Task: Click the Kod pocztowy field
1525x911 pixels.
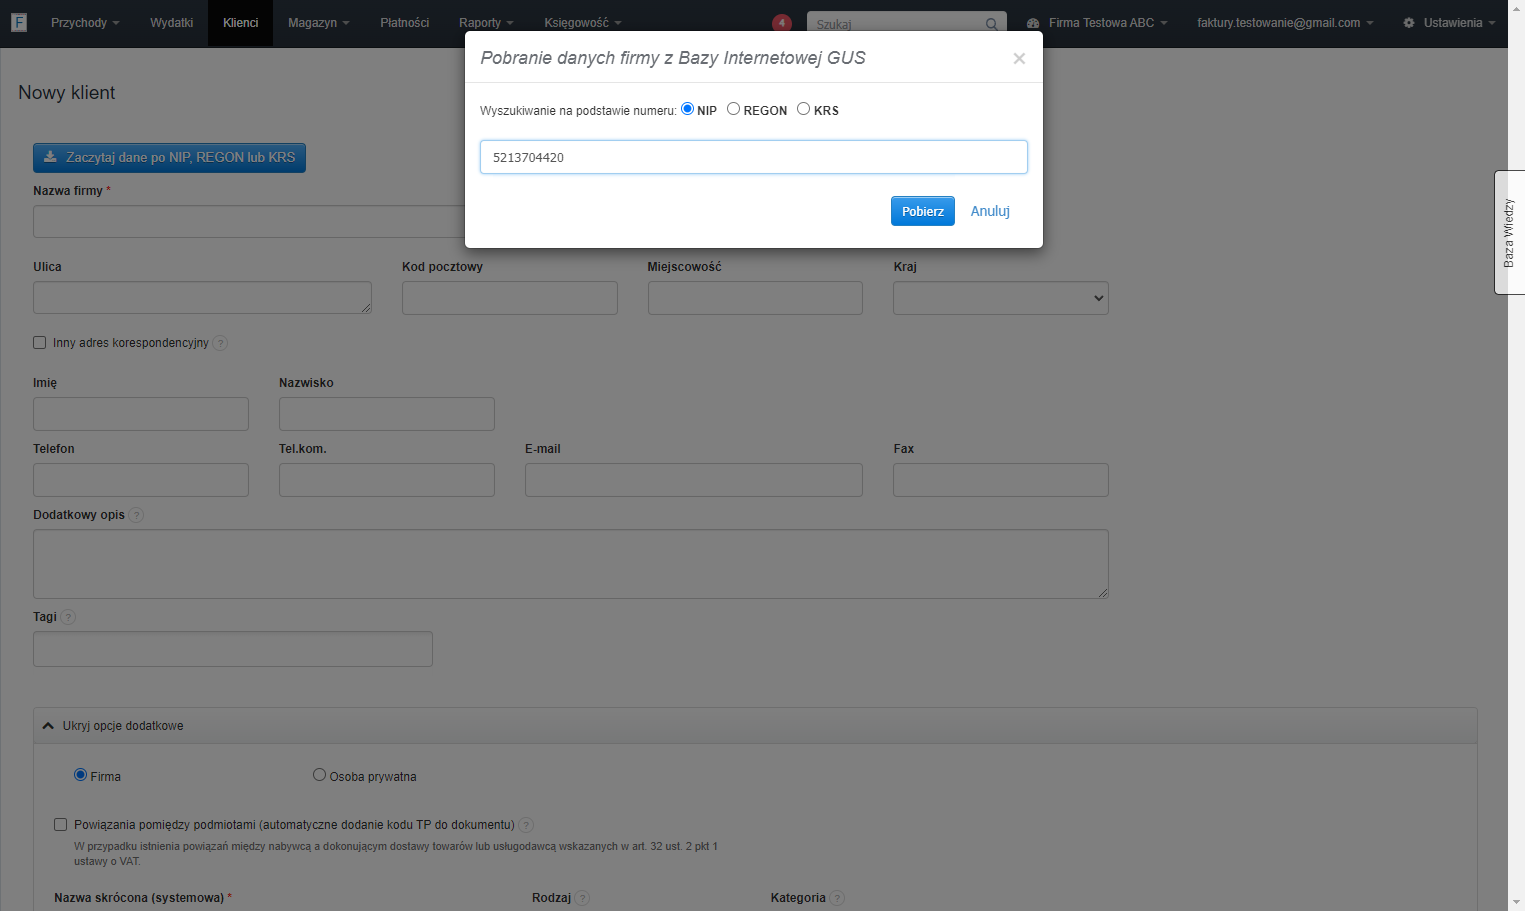Action: [x=510, y=298]
